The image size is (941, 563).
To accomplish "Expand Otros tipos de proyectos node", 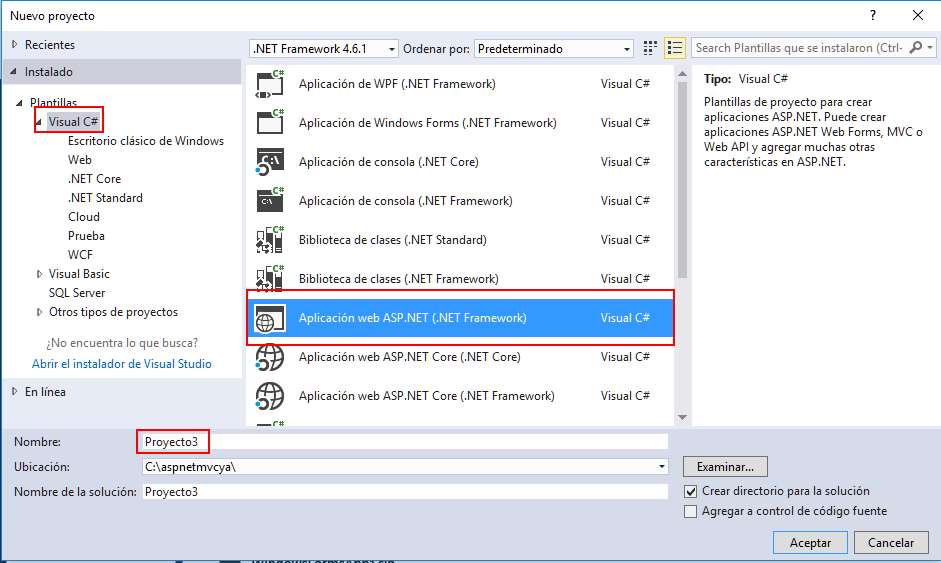I will point(40,312).
